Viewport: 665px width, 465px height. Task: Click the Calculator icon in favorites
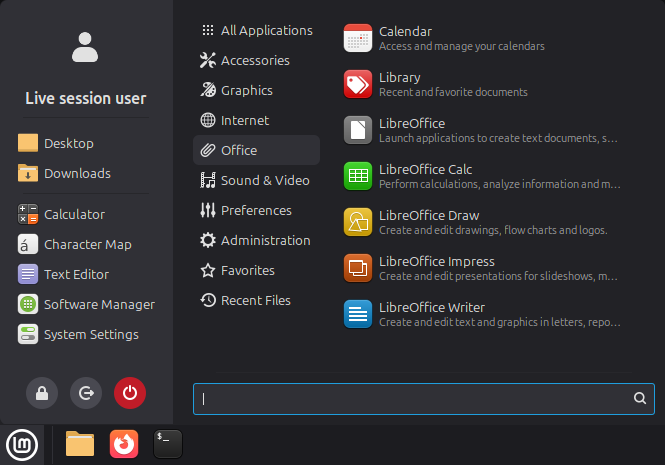click(28, 214)
